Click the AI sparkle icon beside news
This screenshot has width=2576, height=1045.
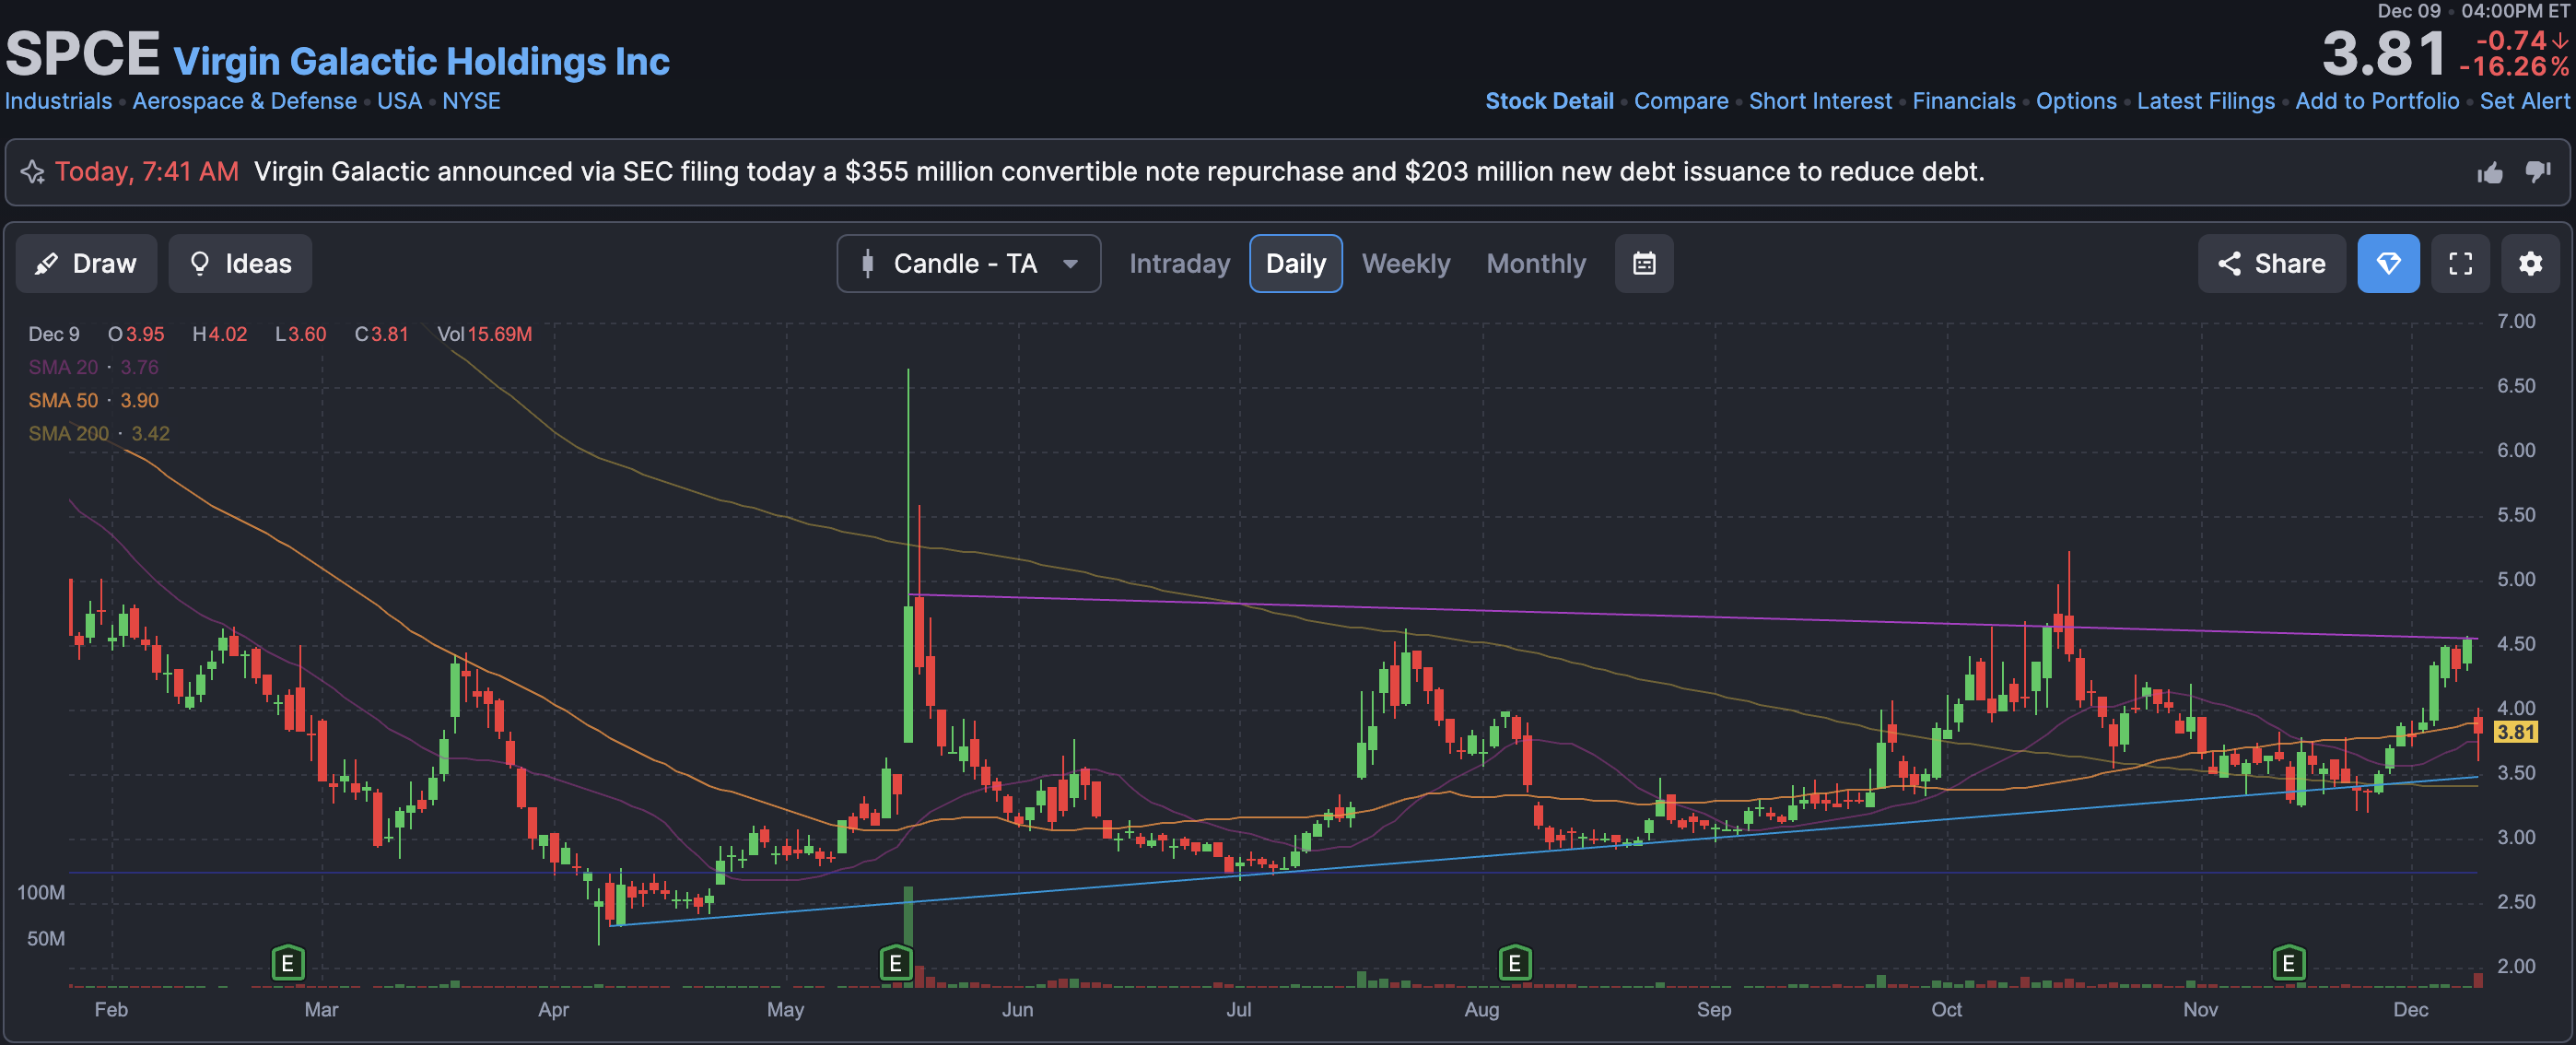coord(32,172)
